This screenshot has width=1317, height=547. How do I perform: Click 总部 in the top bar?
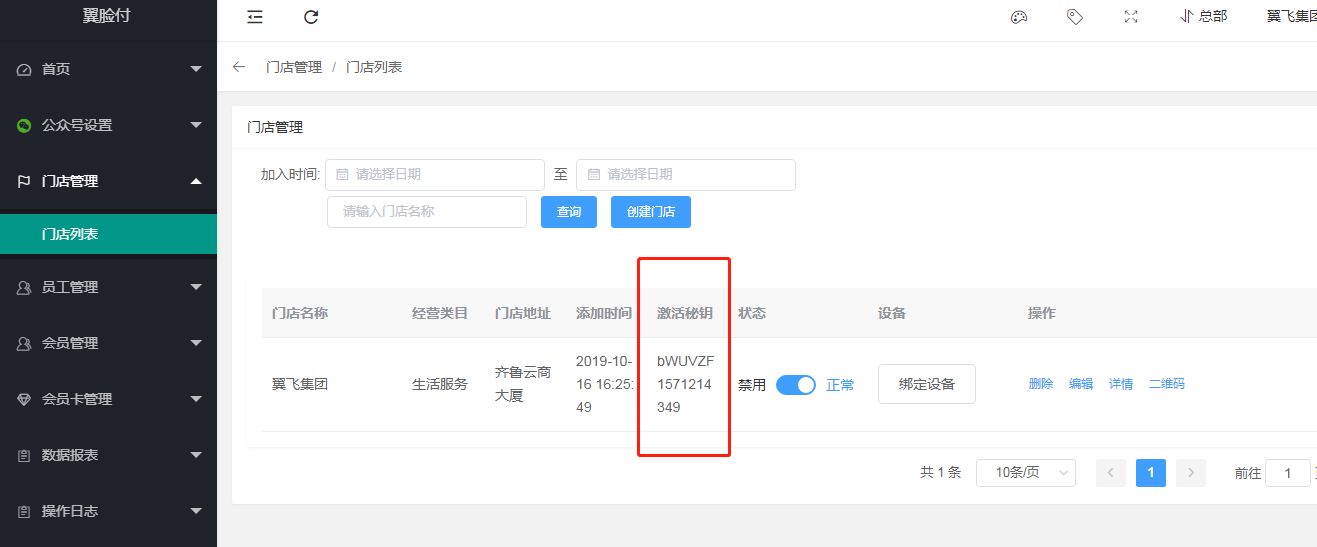pos(1203,16)
